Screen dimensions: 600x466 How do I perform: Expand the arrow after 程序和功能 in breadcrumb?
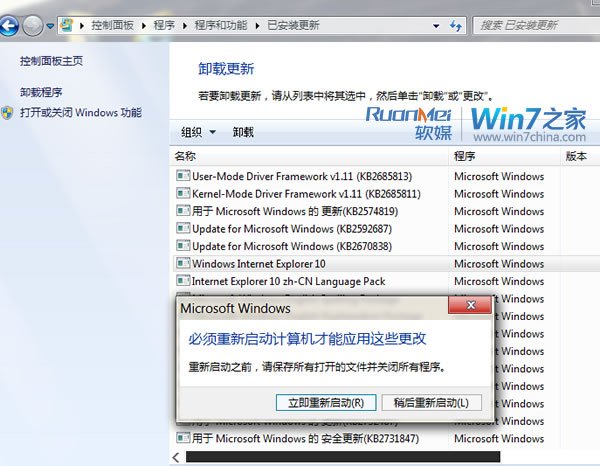[256, 24]
